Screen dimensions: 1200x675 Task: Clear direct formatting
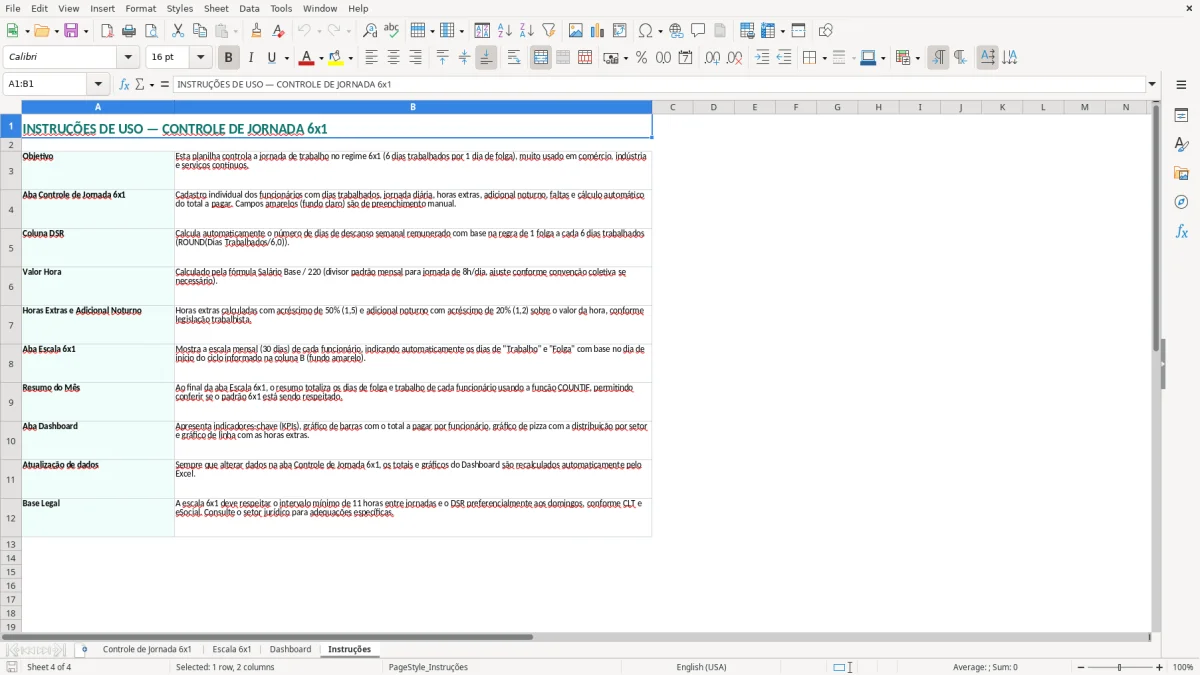279,31
